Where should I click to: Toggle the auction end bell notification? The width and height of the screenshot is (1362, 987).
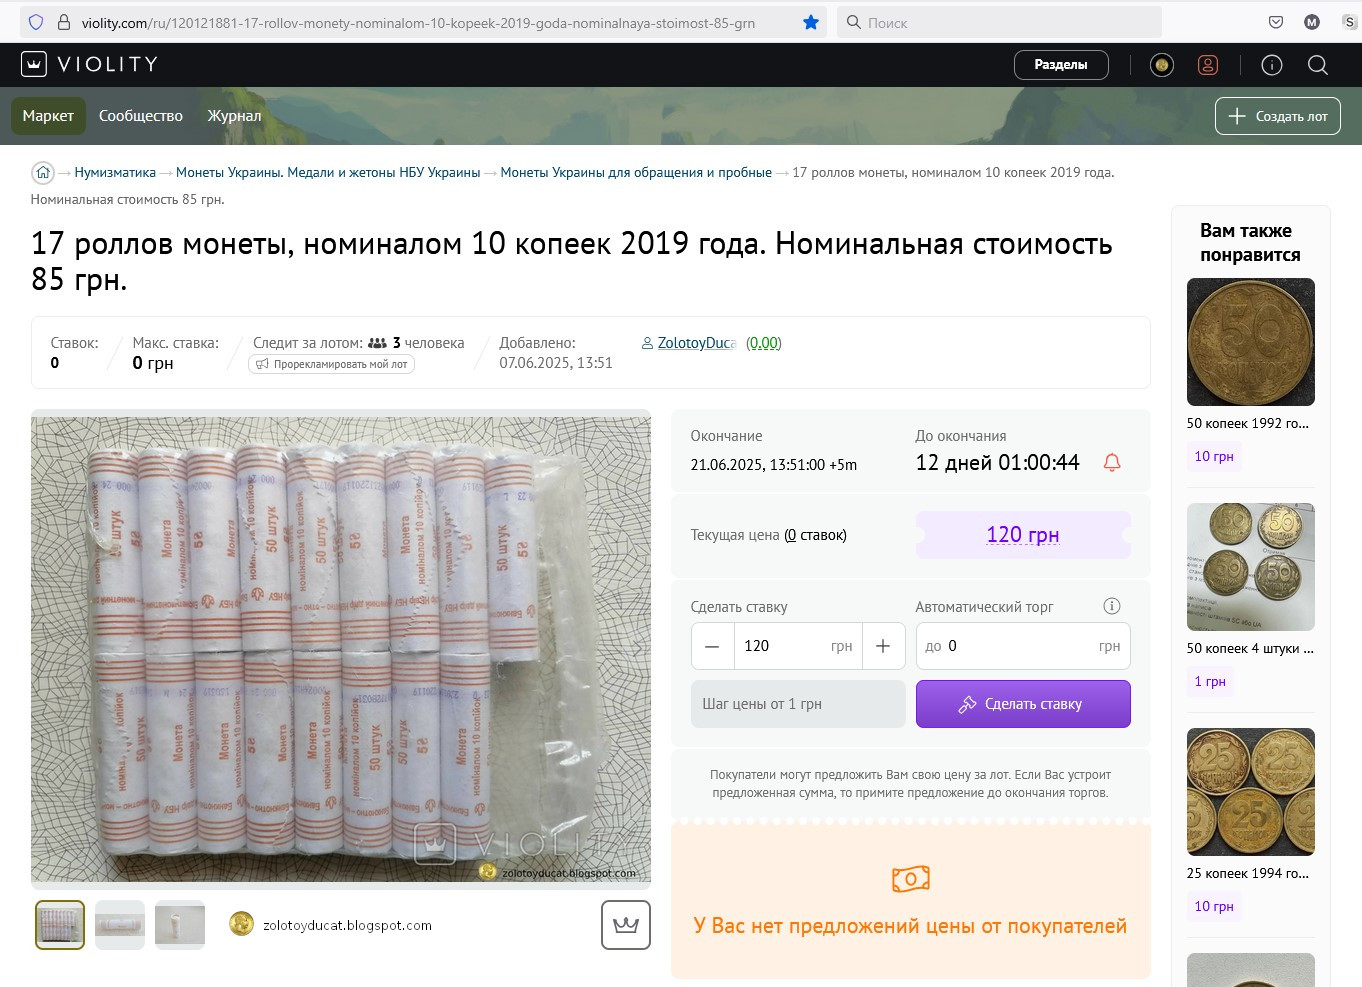click(1112, 462)
